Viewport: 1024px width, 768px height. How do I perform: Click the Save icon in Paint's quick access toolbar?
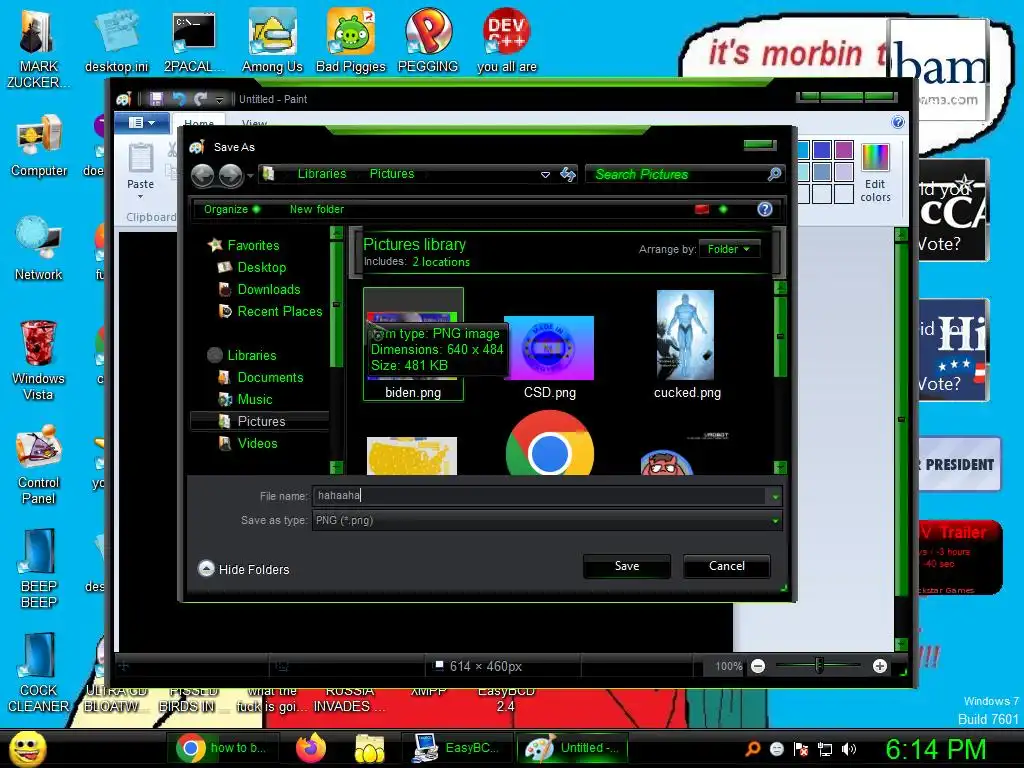pos(156,99)
